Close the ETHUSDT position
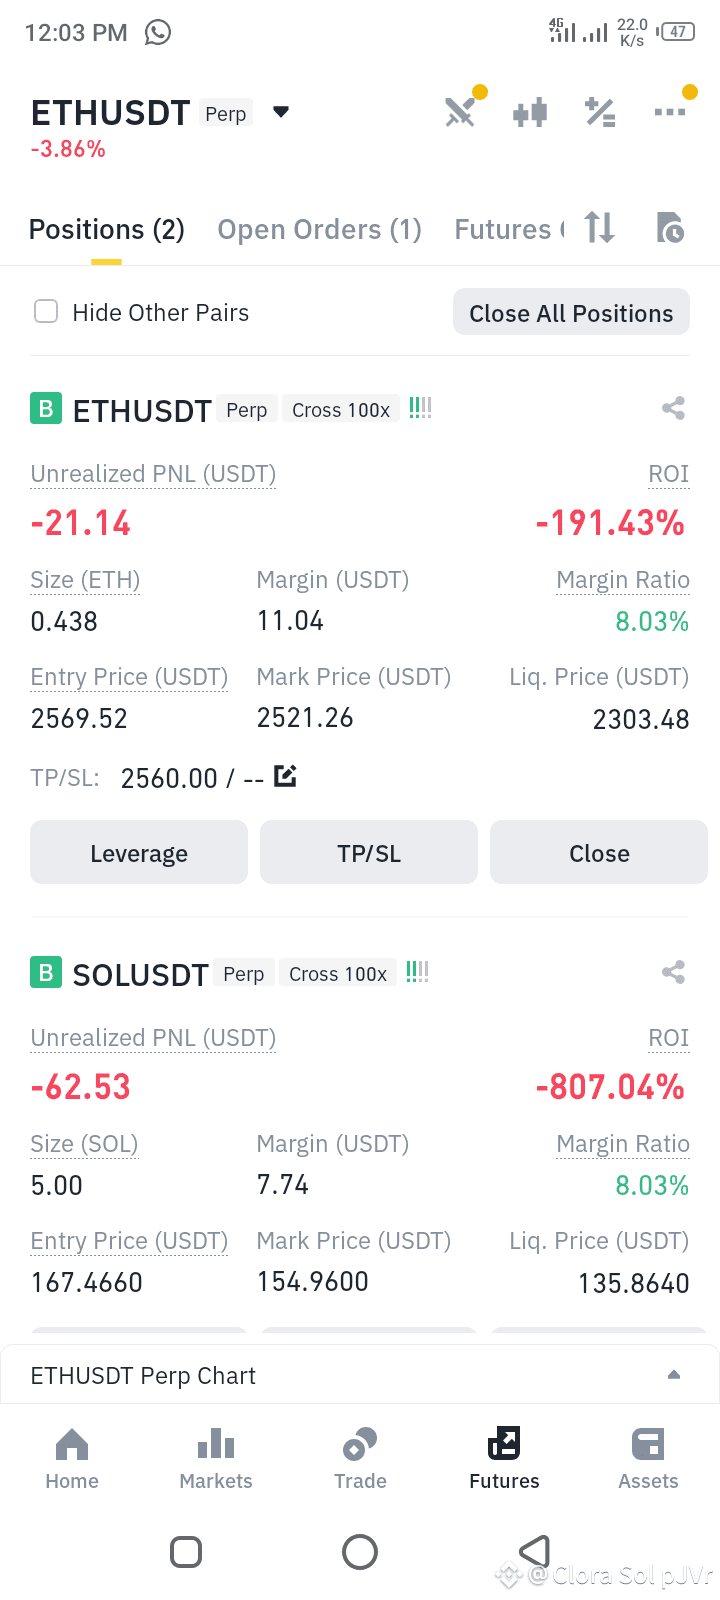This screenshot has height=1600, width=720. (599, 853)
